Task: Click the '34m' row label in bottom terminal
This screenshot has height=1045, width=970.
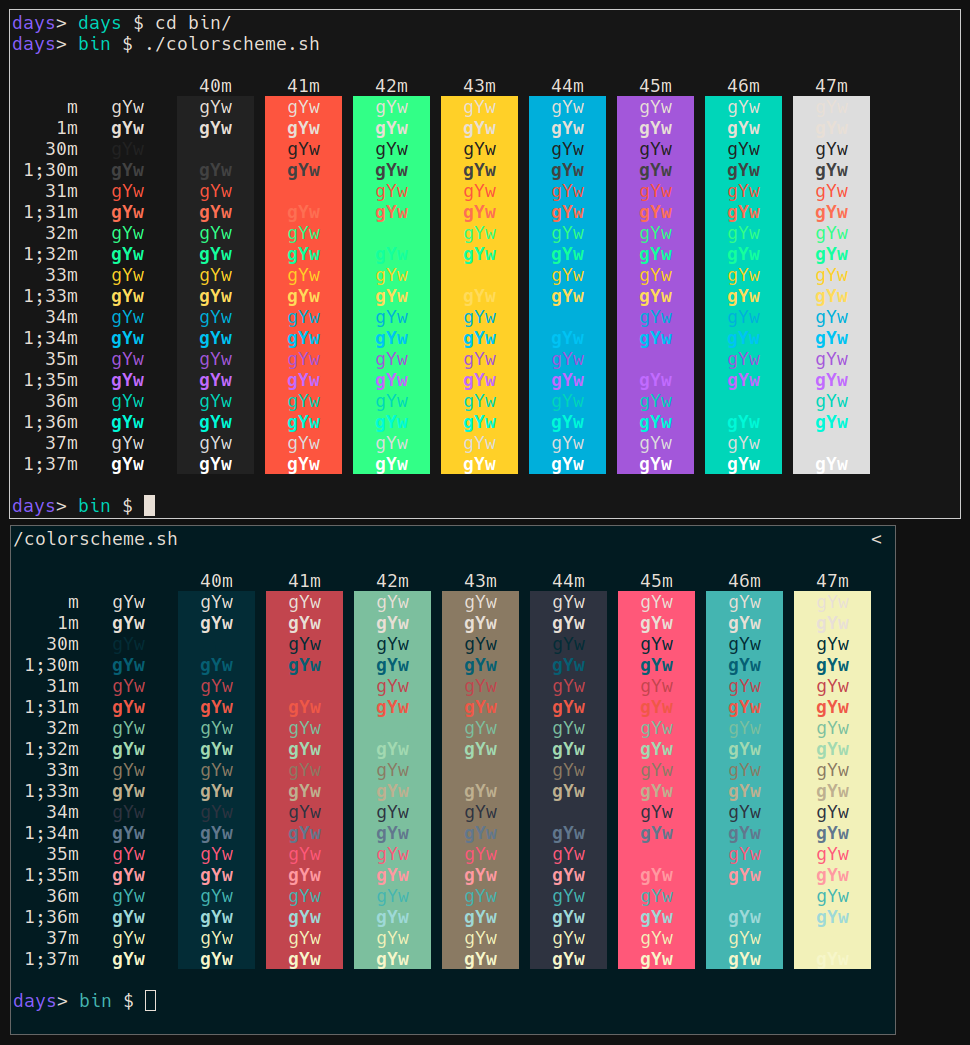Action: pos(63,812)
